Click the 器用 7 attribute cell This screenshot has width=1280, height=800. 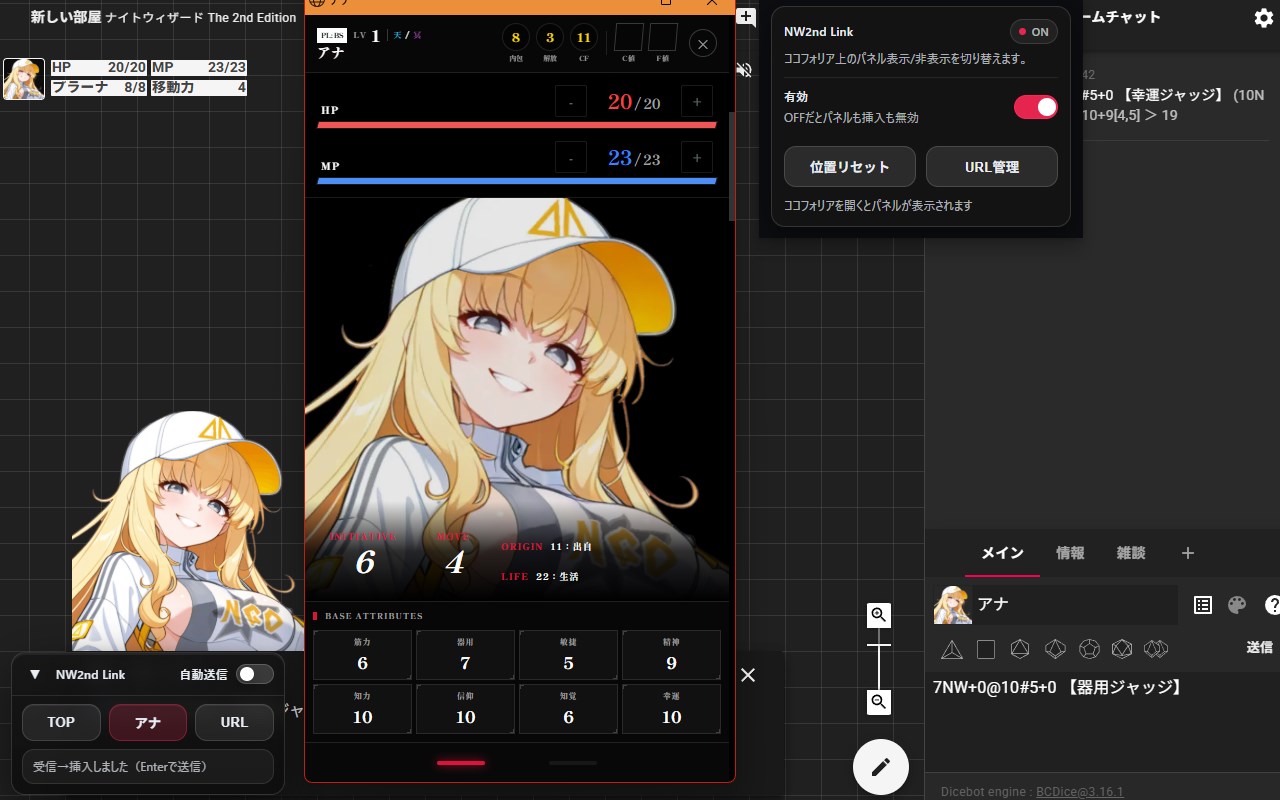pos(465,655)
